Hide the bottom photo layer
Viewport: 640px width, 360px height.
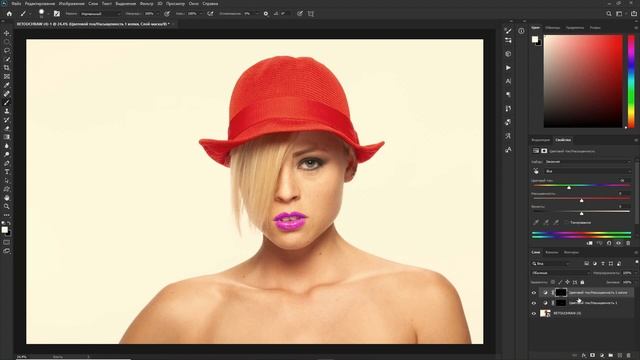[534, 313]
